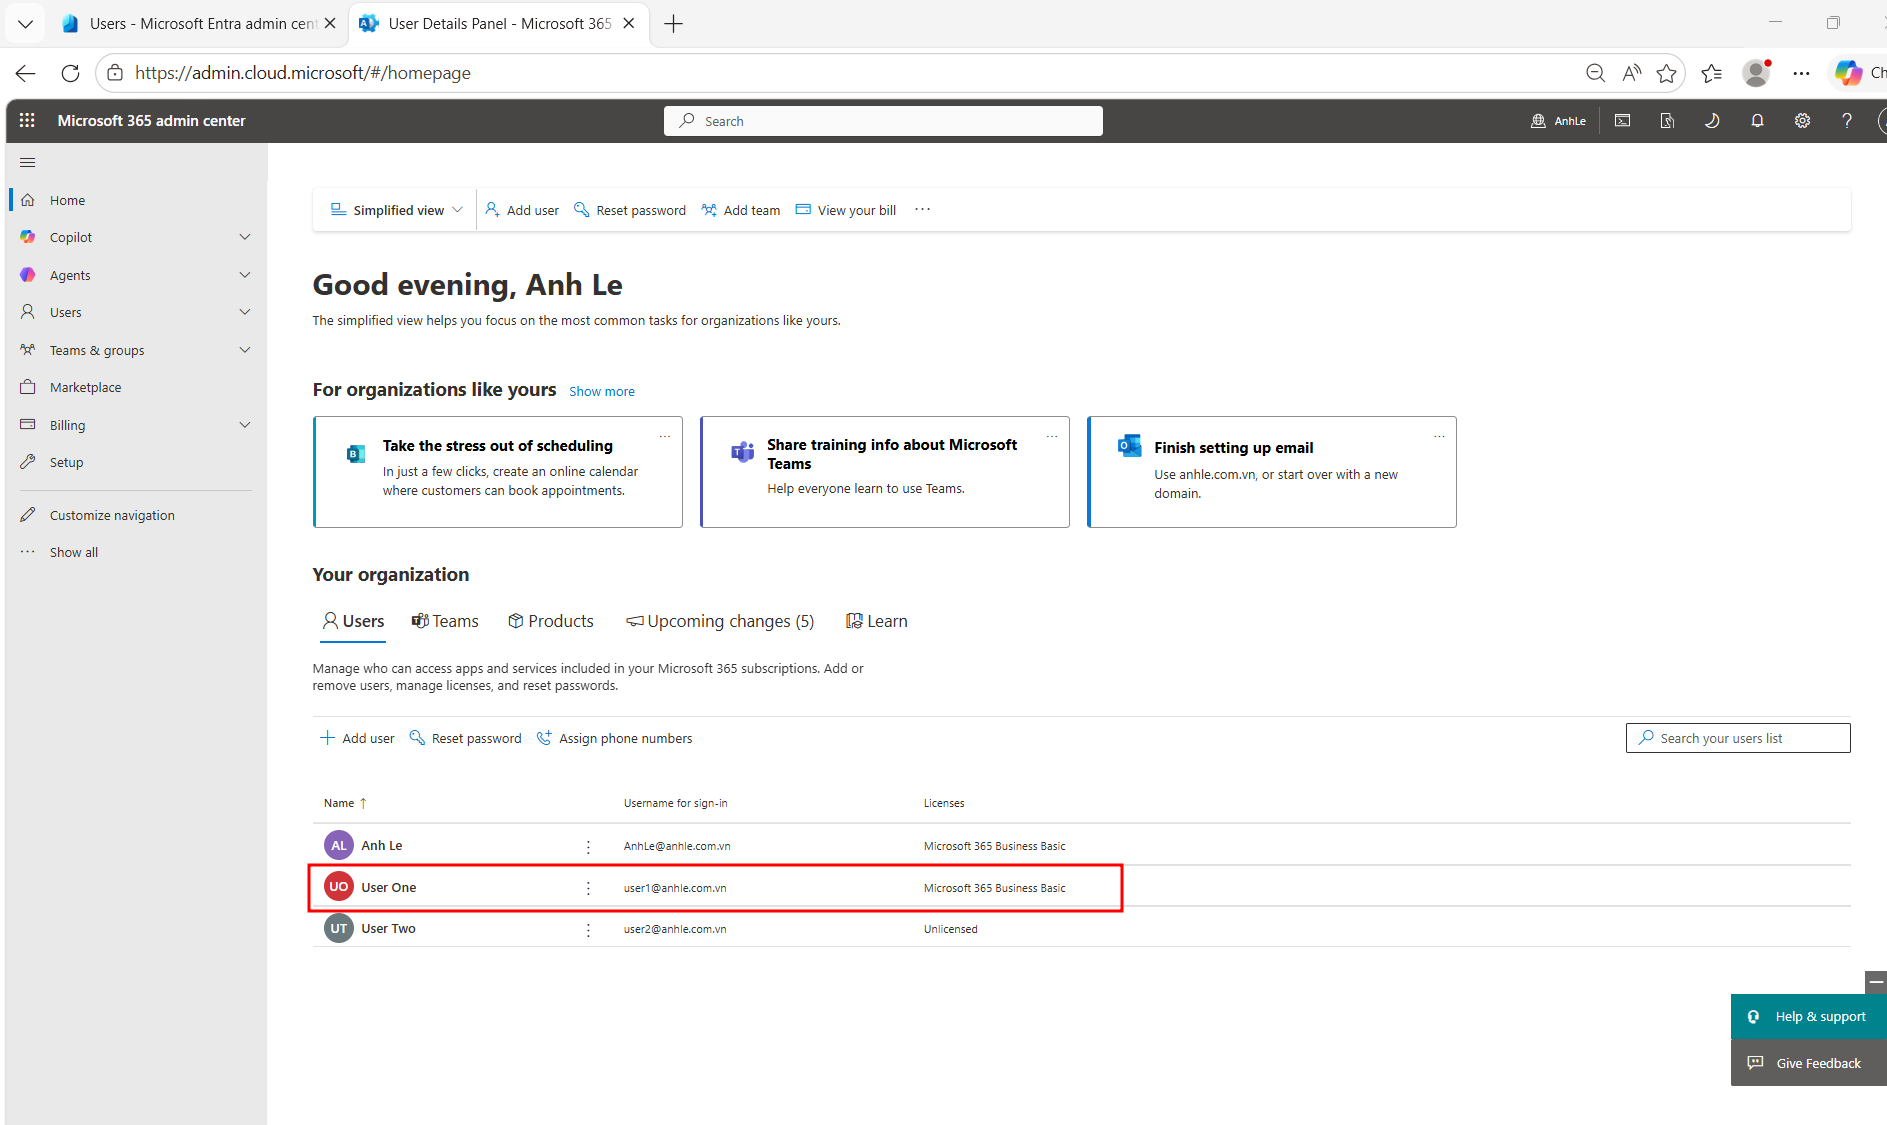The height and width of the screenshot is (1125, 1887).
Task: Click Assign phone numbers
Action: tap(615, 738)
